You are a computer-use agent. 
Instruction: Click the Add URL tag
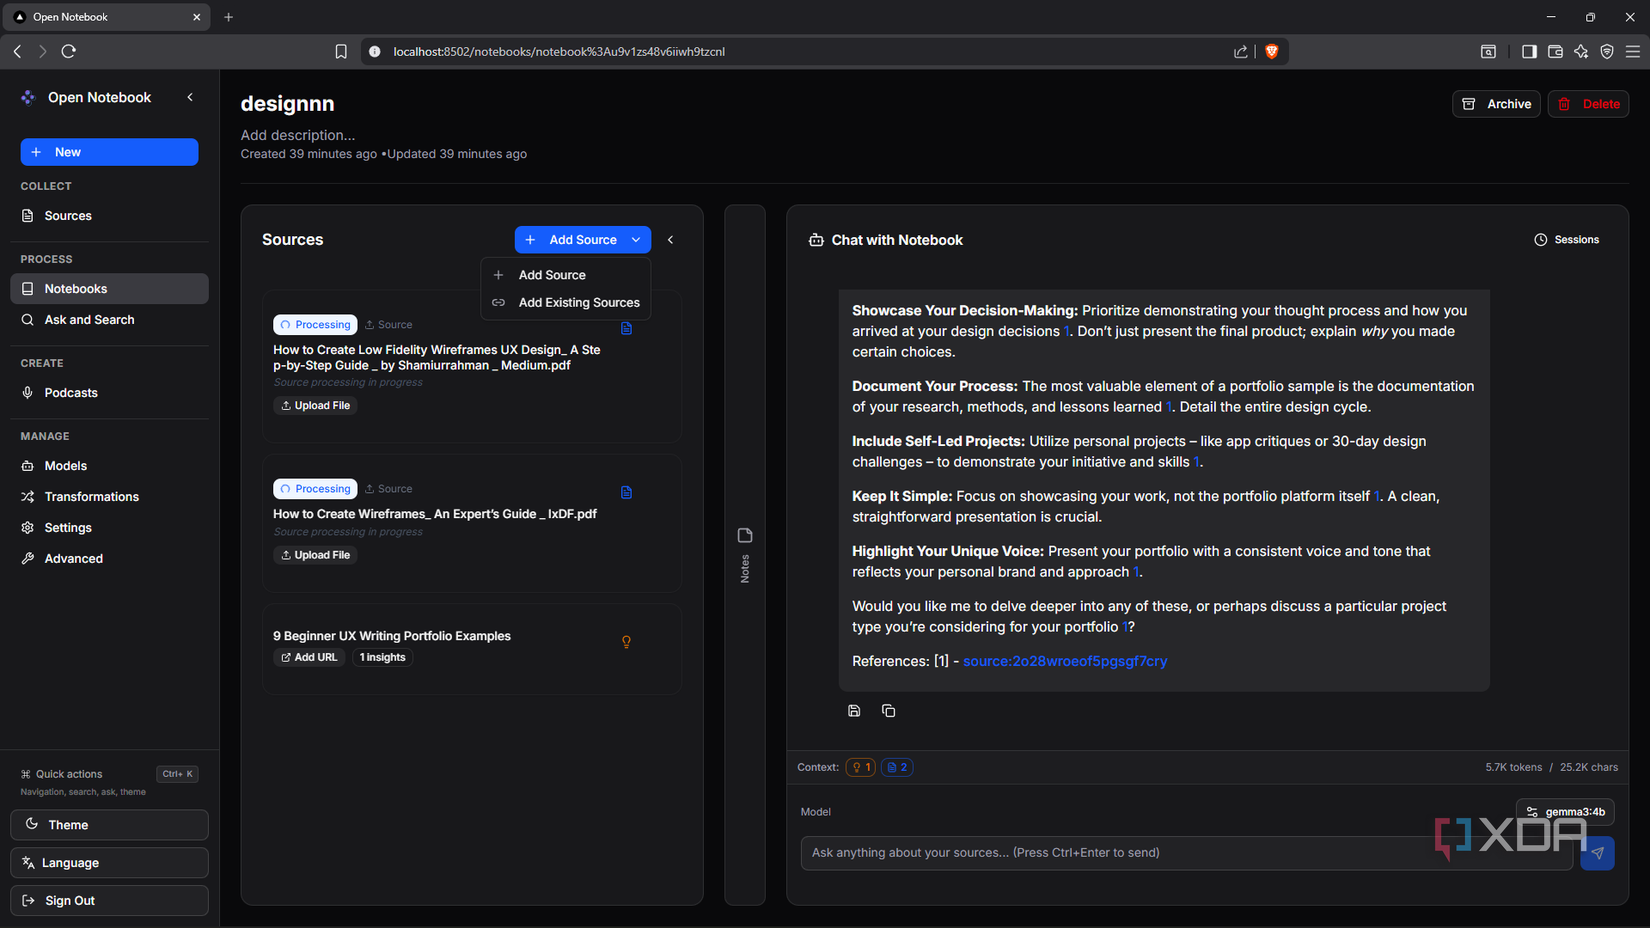click(x=309, y=658)
